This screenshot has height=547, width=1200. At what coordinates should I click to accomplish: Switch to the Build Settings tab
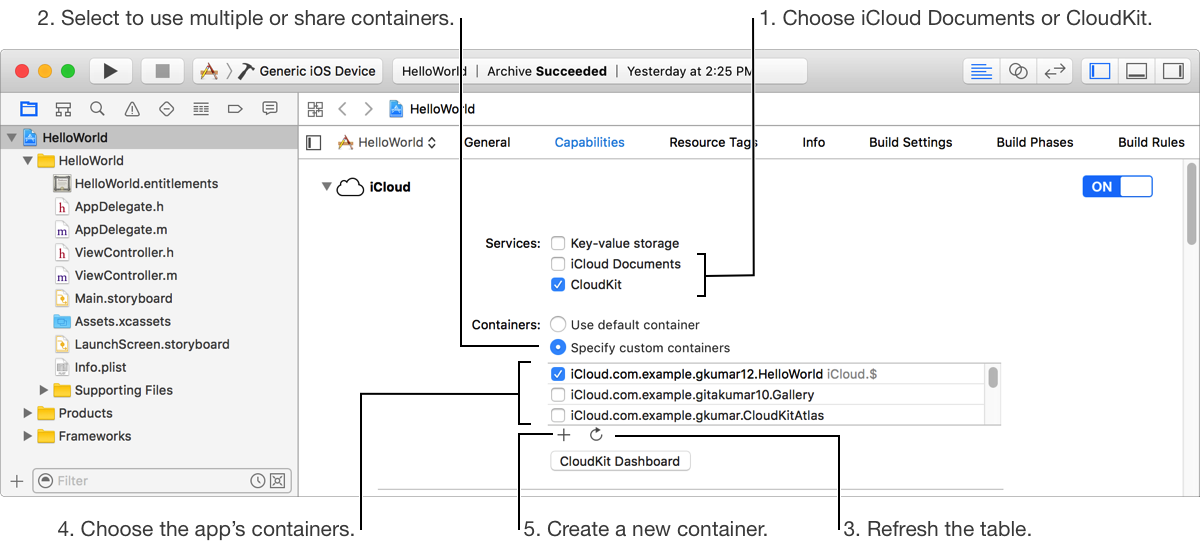click(910, 143)
